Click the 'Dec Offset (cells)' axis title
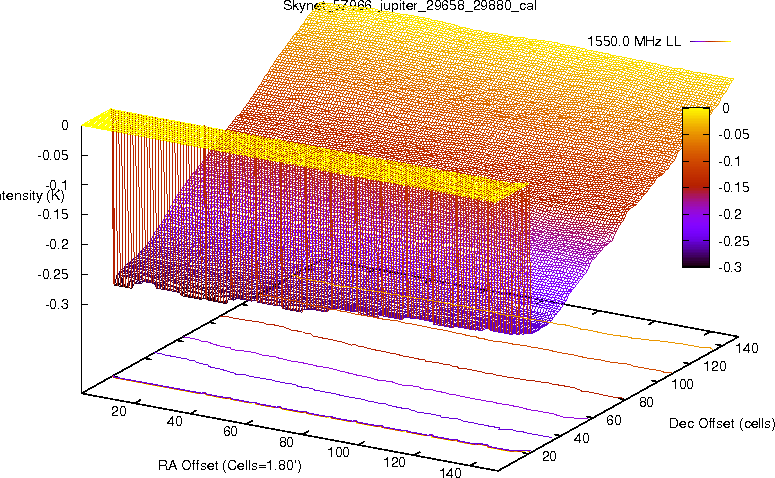Image resolution: width=775 pixels, height=478 pixels. click(722, 423)
